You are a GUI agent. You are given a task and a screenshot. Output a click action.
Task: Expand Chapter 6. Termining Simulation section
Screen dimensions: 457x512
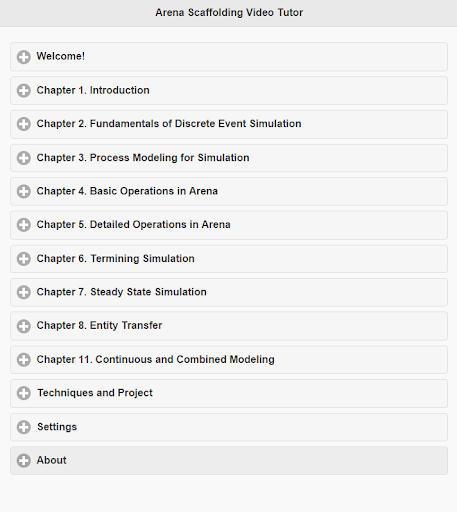229,259
